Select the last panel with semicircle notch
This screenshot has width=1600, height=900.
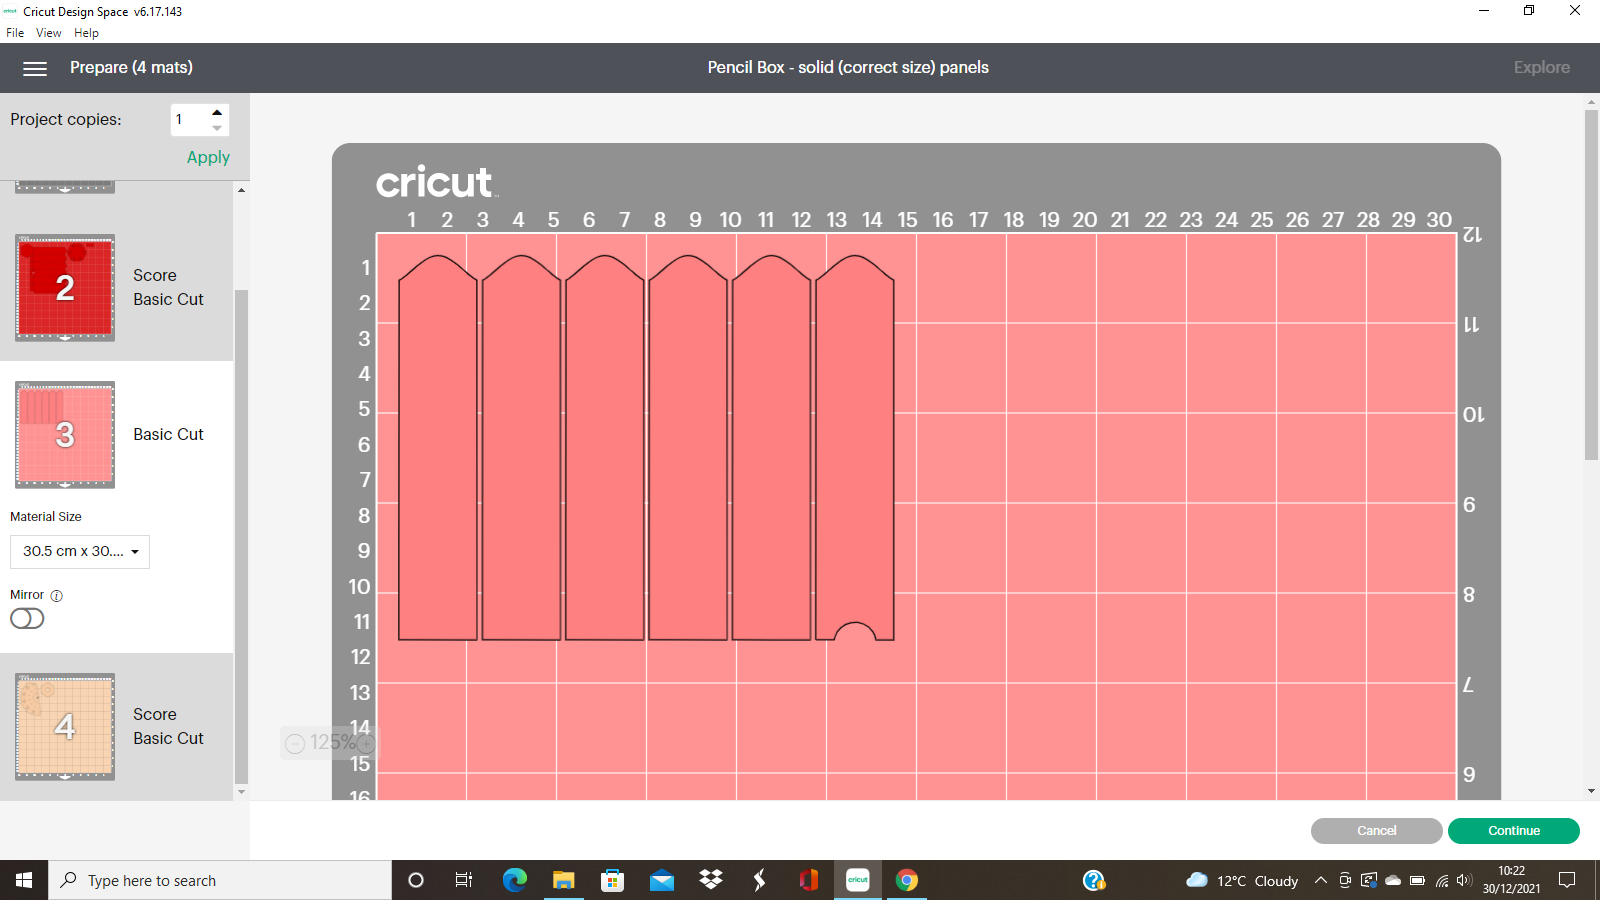click(855, 448)
